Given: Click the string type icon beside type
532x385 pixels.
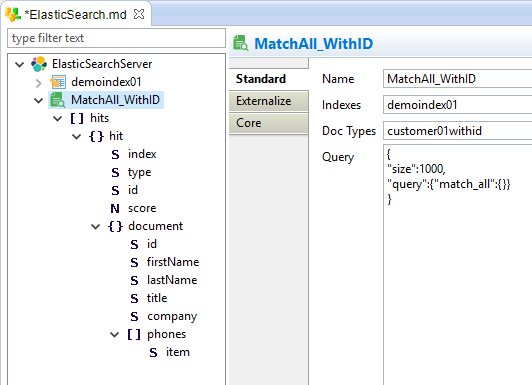Looking at the screenshot, I should tap(115, 172).
